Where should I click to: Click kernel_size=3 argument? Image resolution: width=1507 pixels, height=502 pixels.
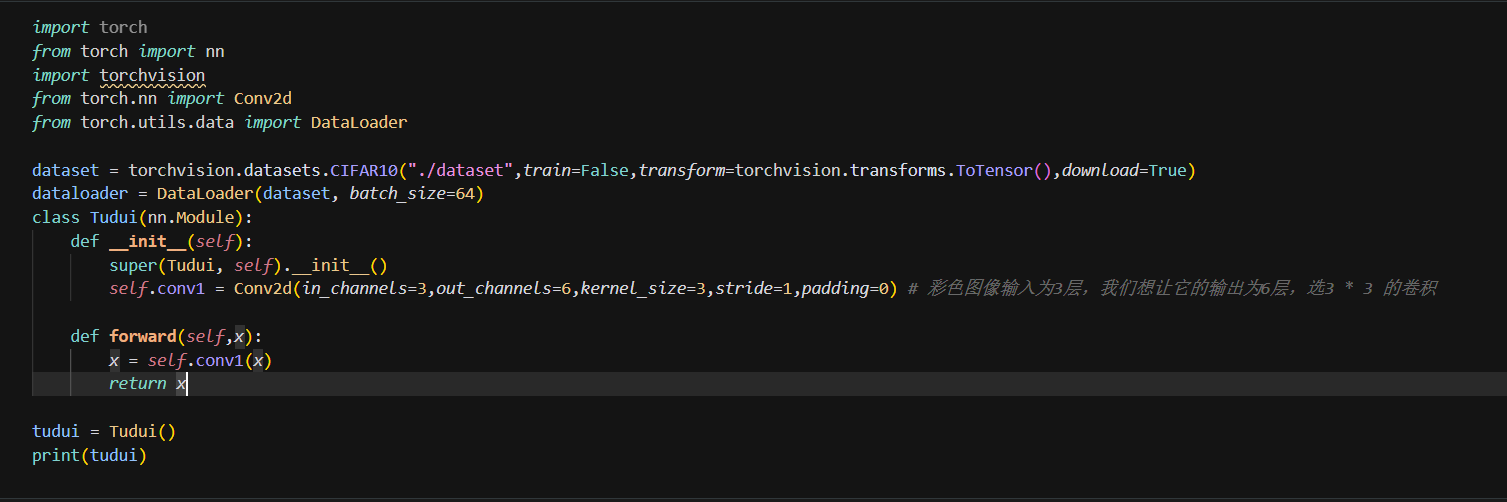point(644,291)
